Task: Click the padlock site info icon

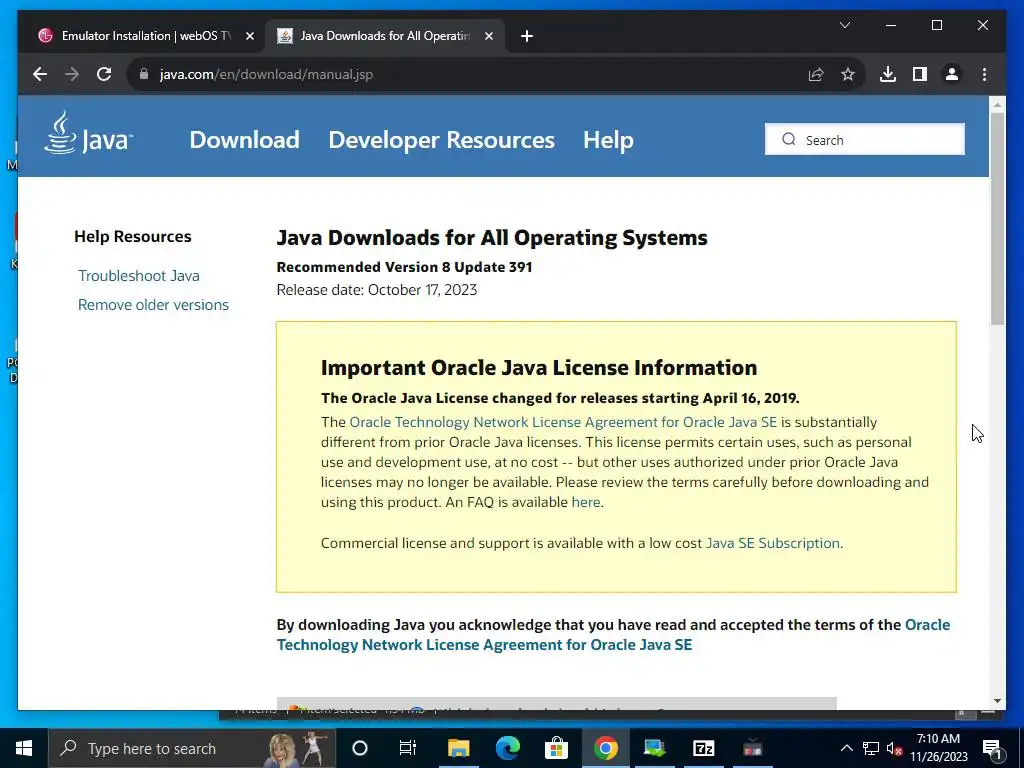Action: pyautogui.click(x=144, y=74)
